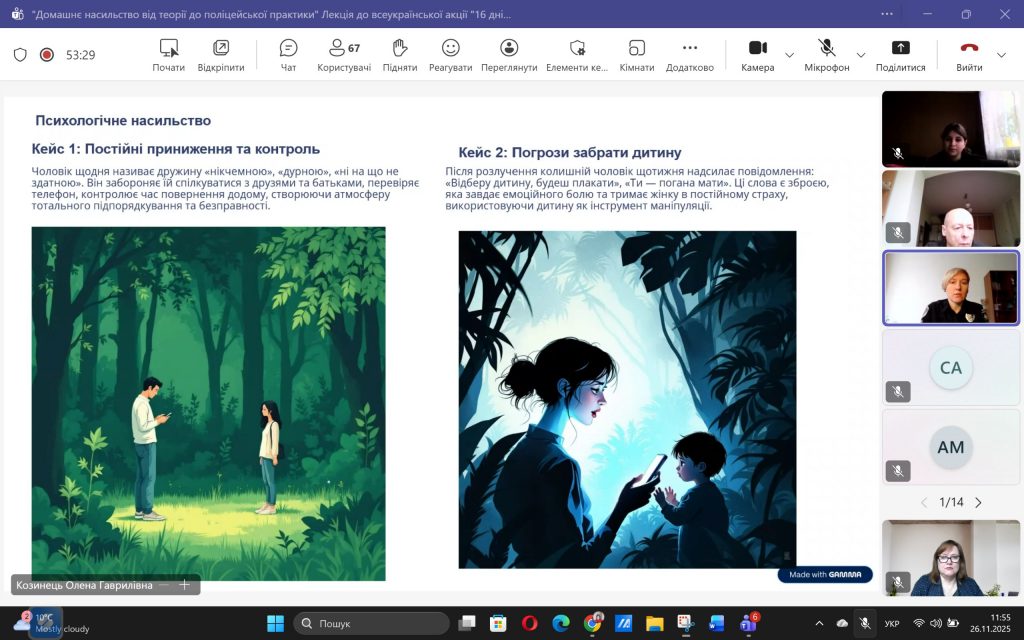Viewport: 1024px width, 640px height.
Task: Toggle the Камера on or off
Action: click(x=757, y=54)
